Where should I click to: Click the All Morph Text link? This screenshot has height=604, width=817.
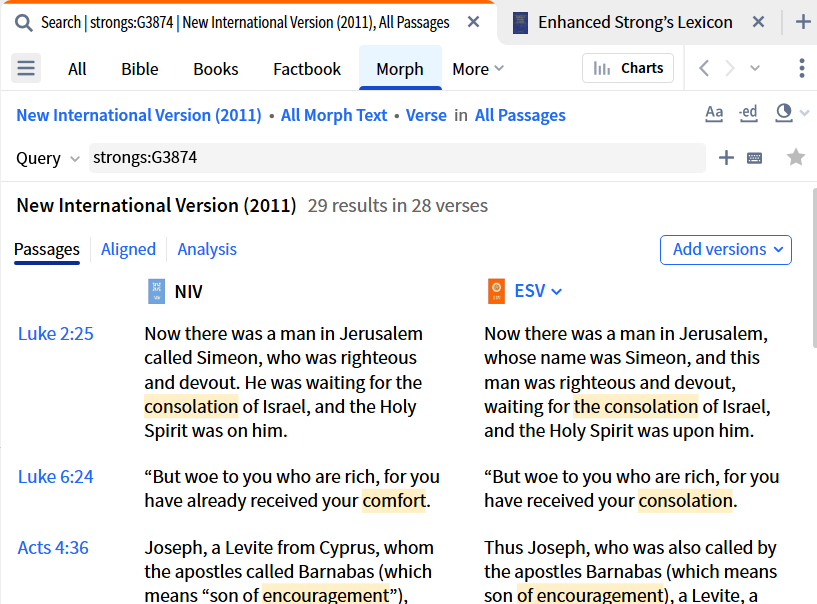point(334,115)
